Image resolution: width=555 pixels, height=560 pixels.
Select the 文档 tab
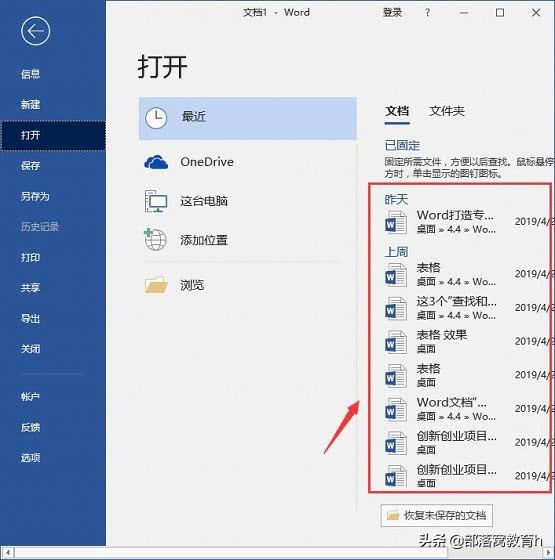397,111
